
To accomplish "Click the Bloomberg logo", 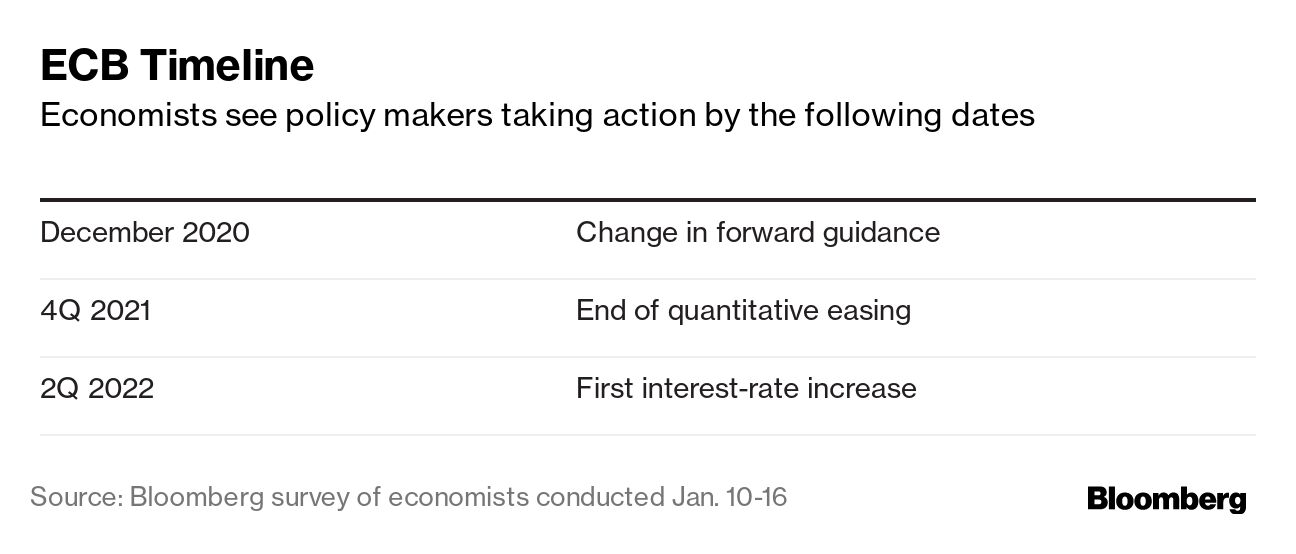I will click(x=1166, y=498).
